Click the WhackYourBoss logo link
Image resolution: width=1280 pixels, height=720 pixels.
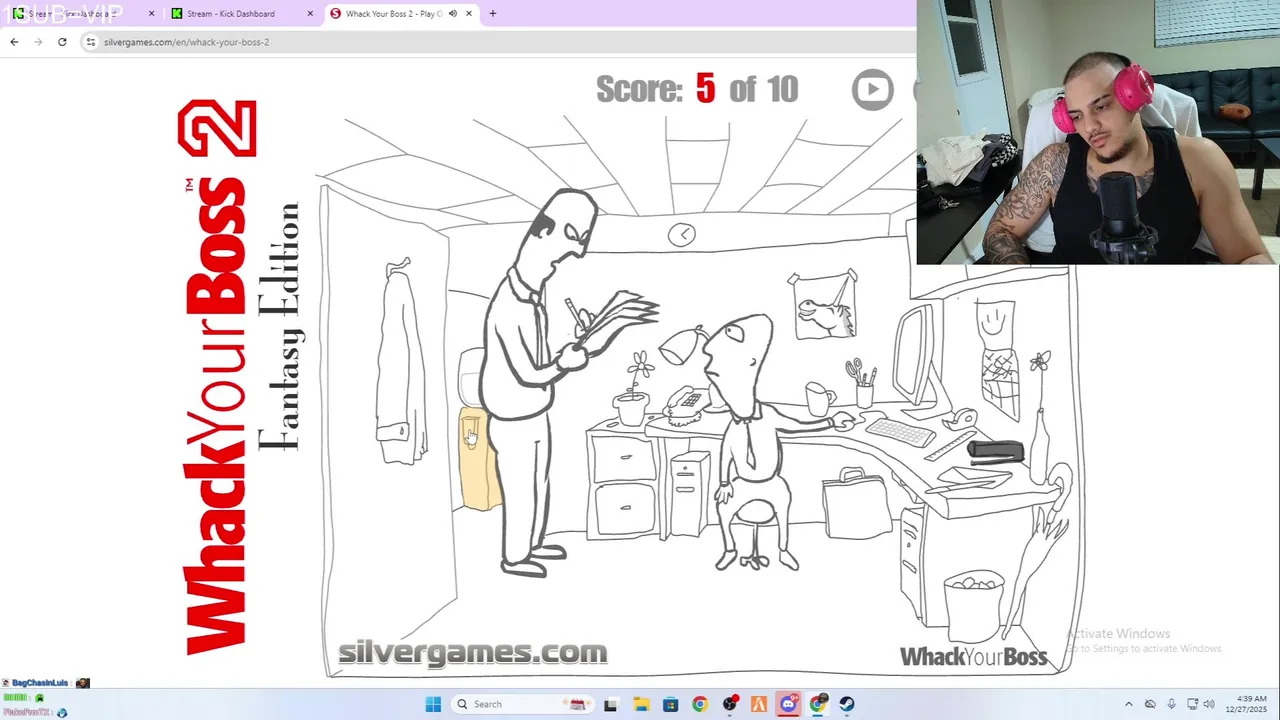(973, 656)
